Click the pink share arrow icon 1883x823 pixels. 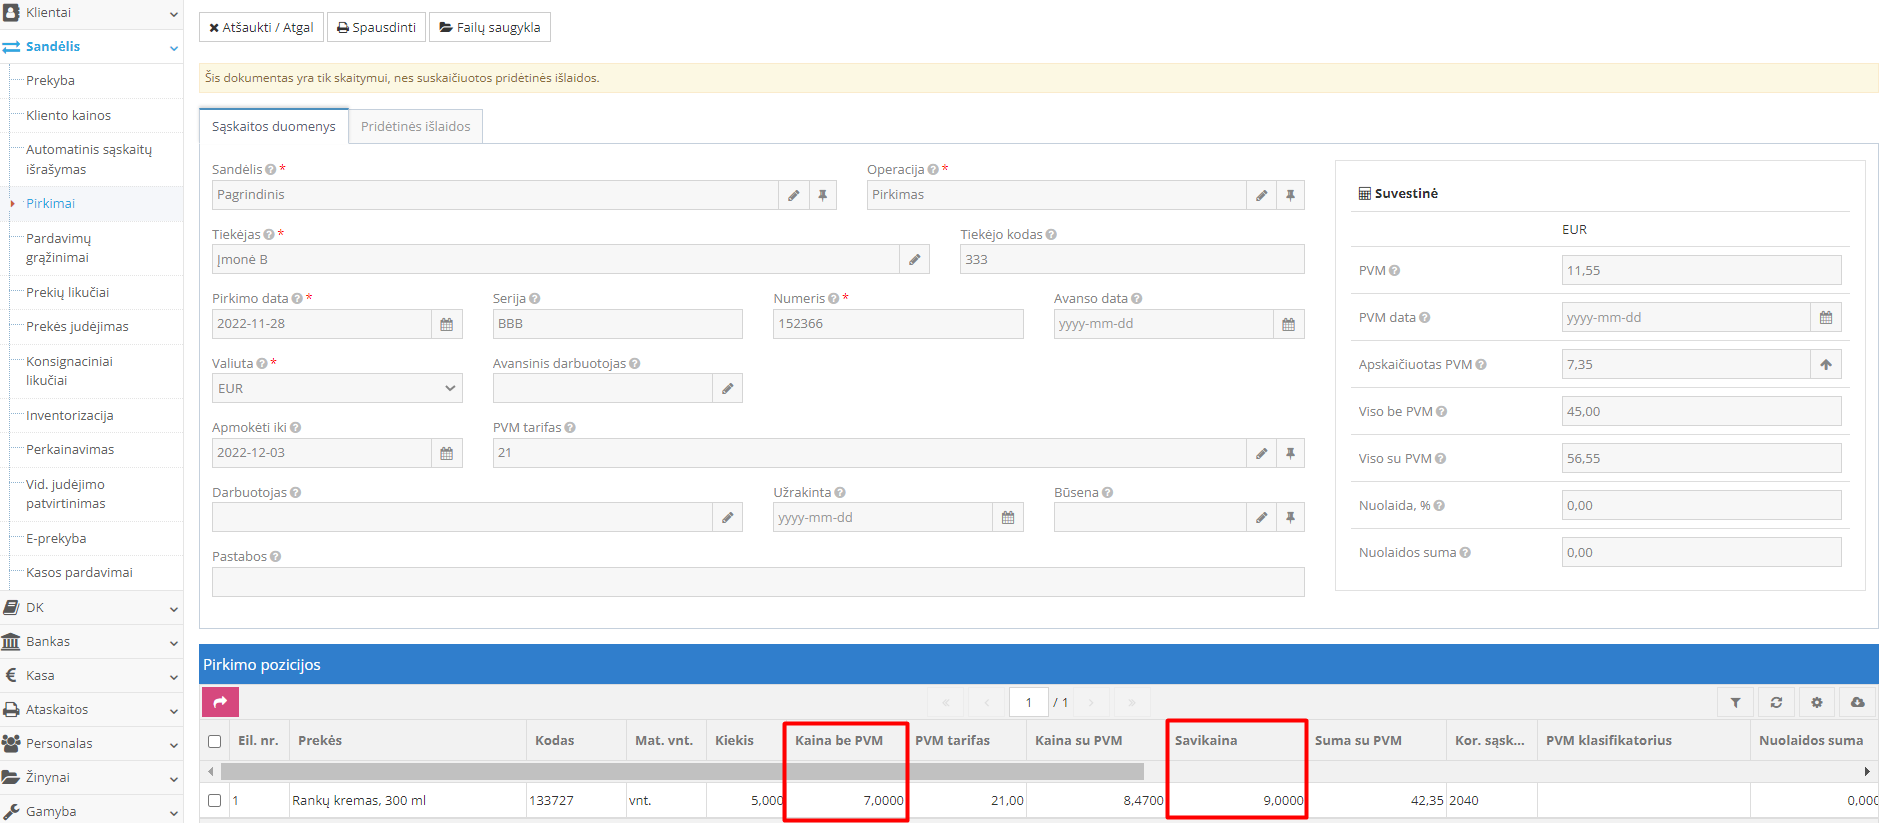(x=220, y=702)
